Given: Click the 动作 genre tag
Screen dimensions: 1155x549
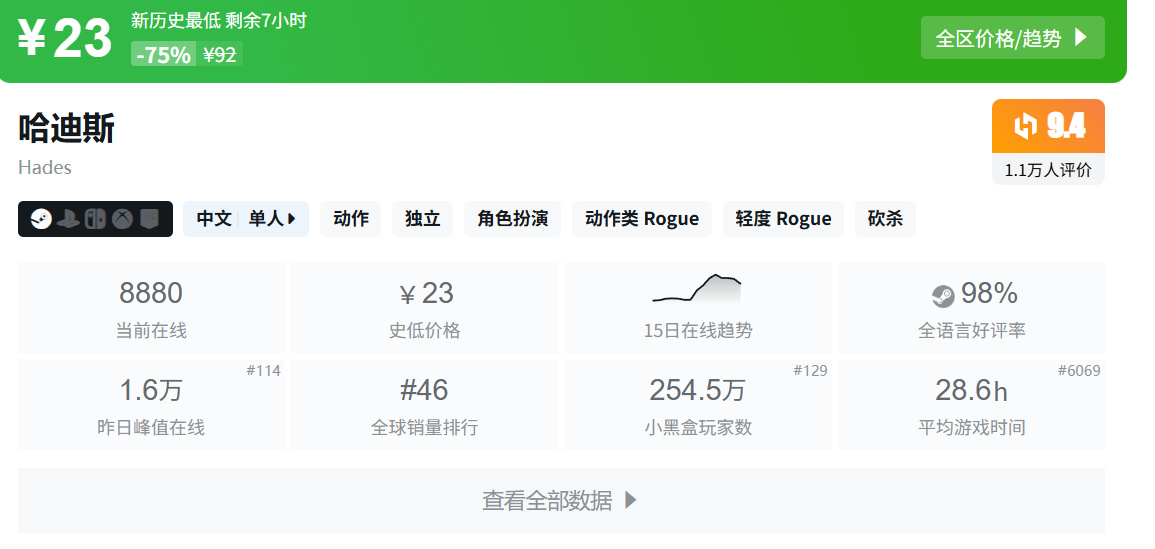Looking at the screenshot, I should pyautogui.click(x=351, y=219).
